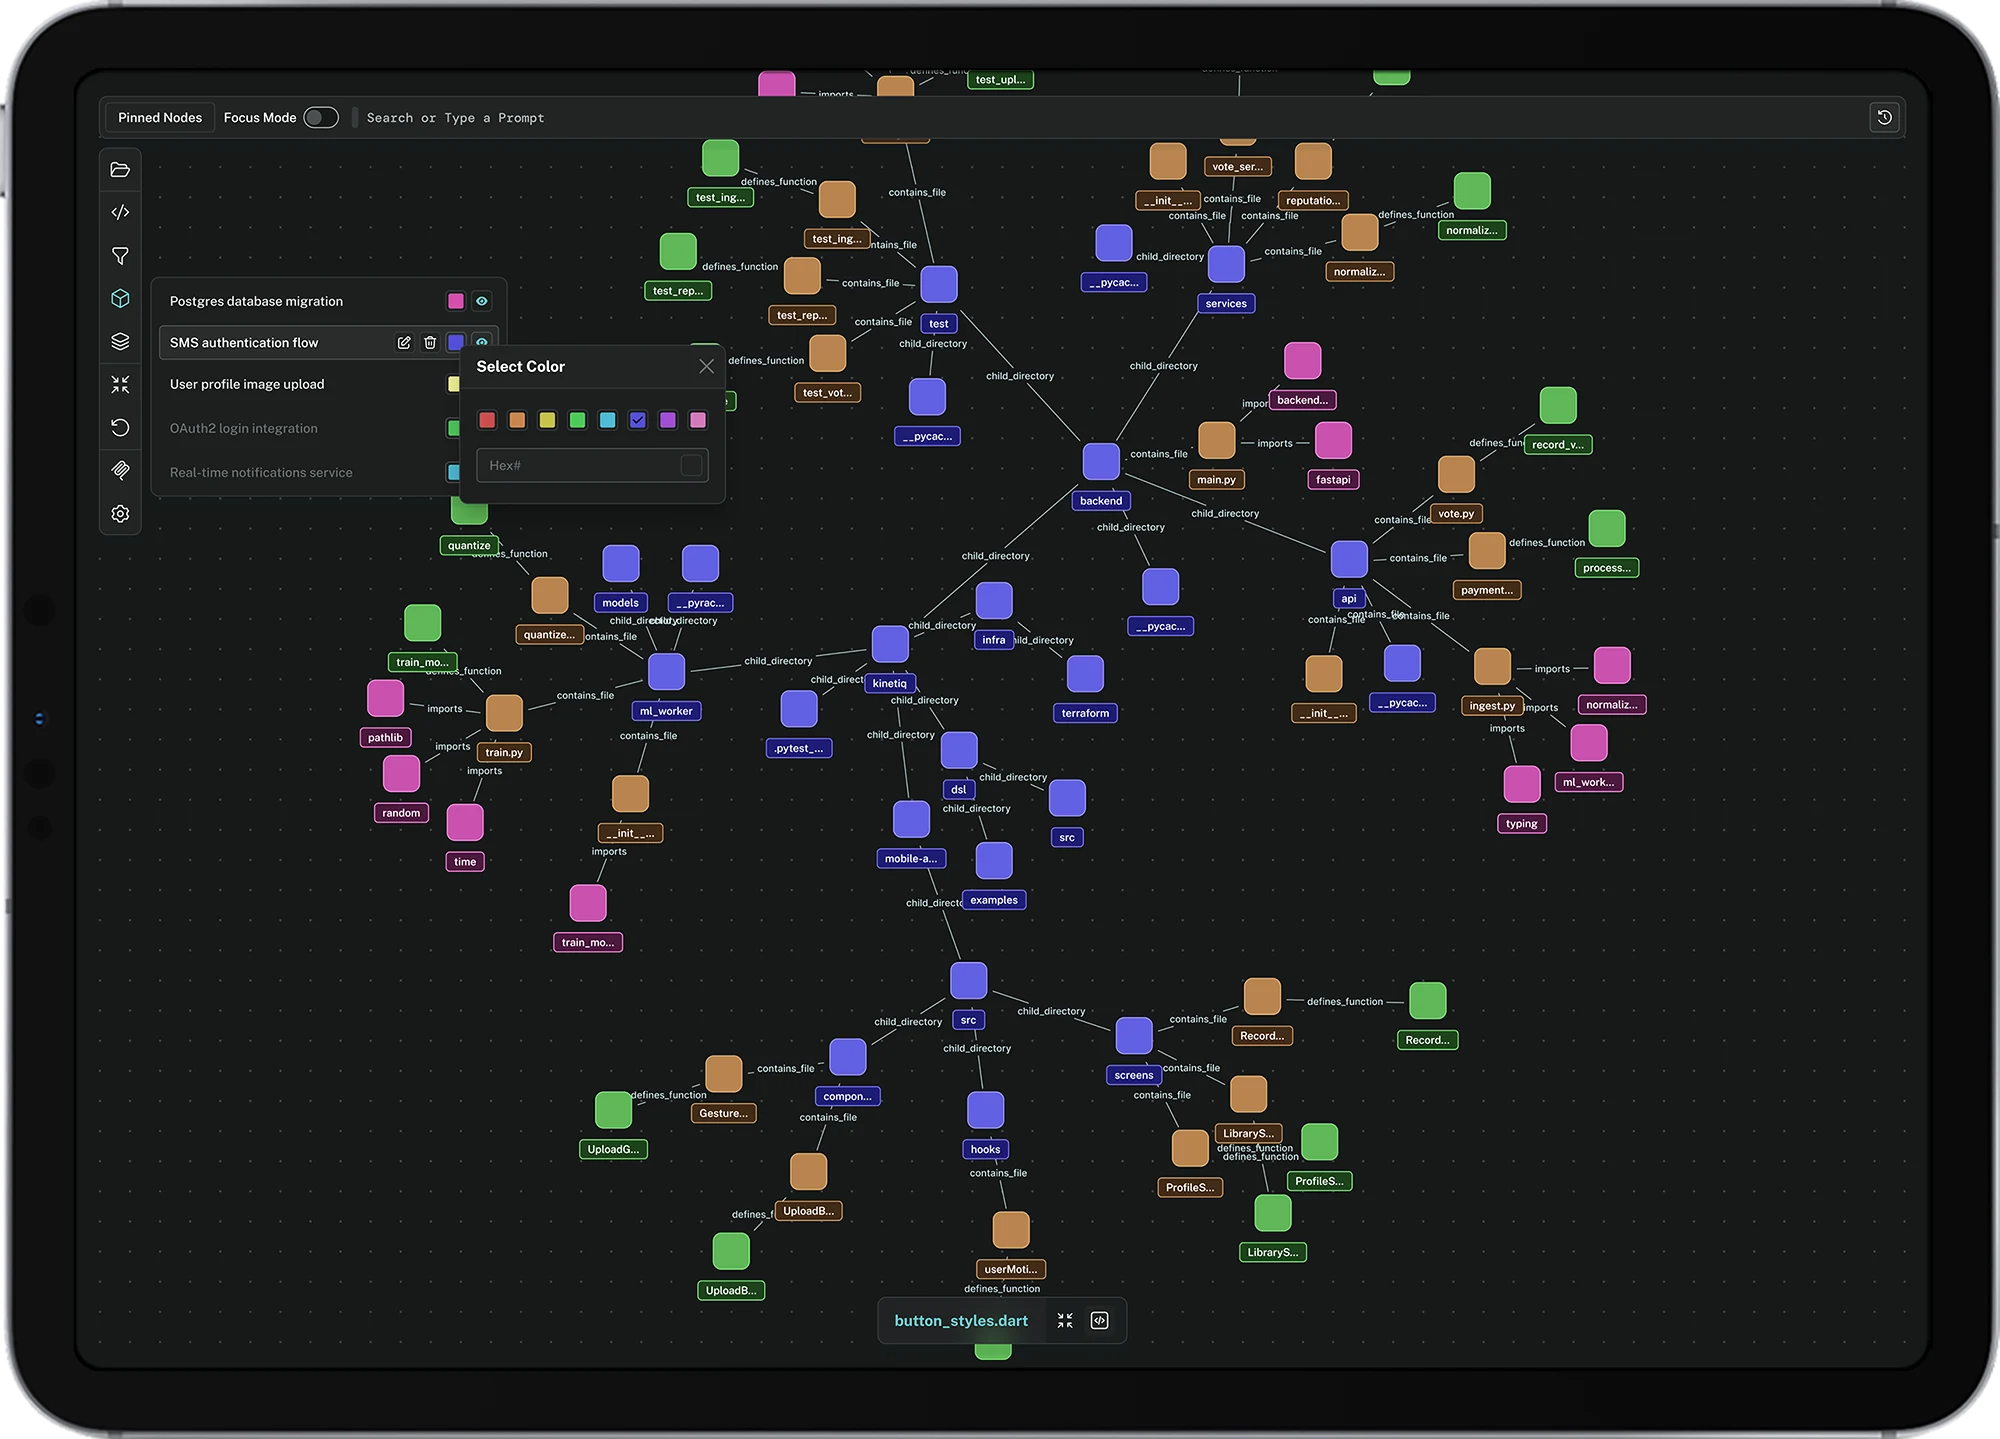The width and height of the screenshot is (2000, 1439).
Task: Select the mobile-a... directory node
Action: coord(911,820)
